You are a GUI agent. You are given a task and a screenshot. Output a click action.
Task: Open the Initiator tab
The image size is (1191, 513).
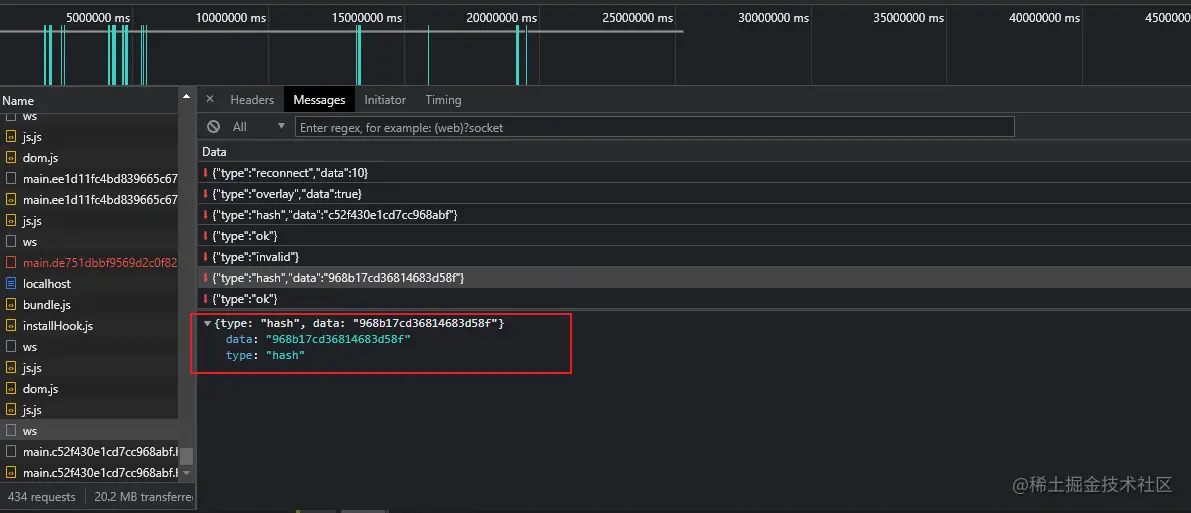385,100
